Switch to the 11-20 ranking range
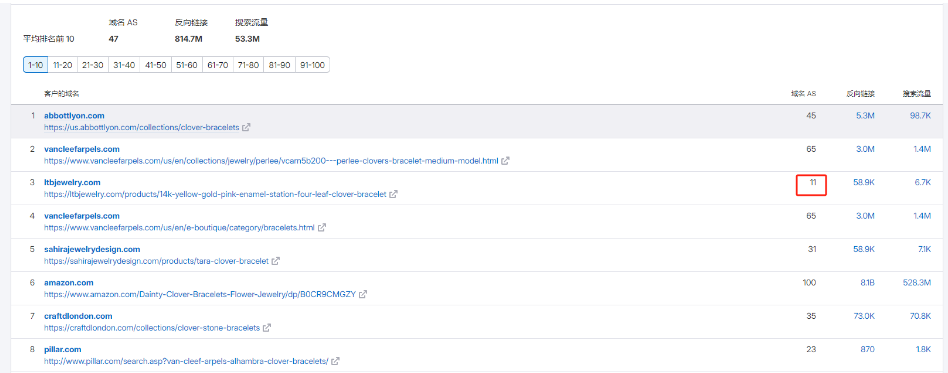The height and width of the screenshot is (373, 948). (62, 65)
